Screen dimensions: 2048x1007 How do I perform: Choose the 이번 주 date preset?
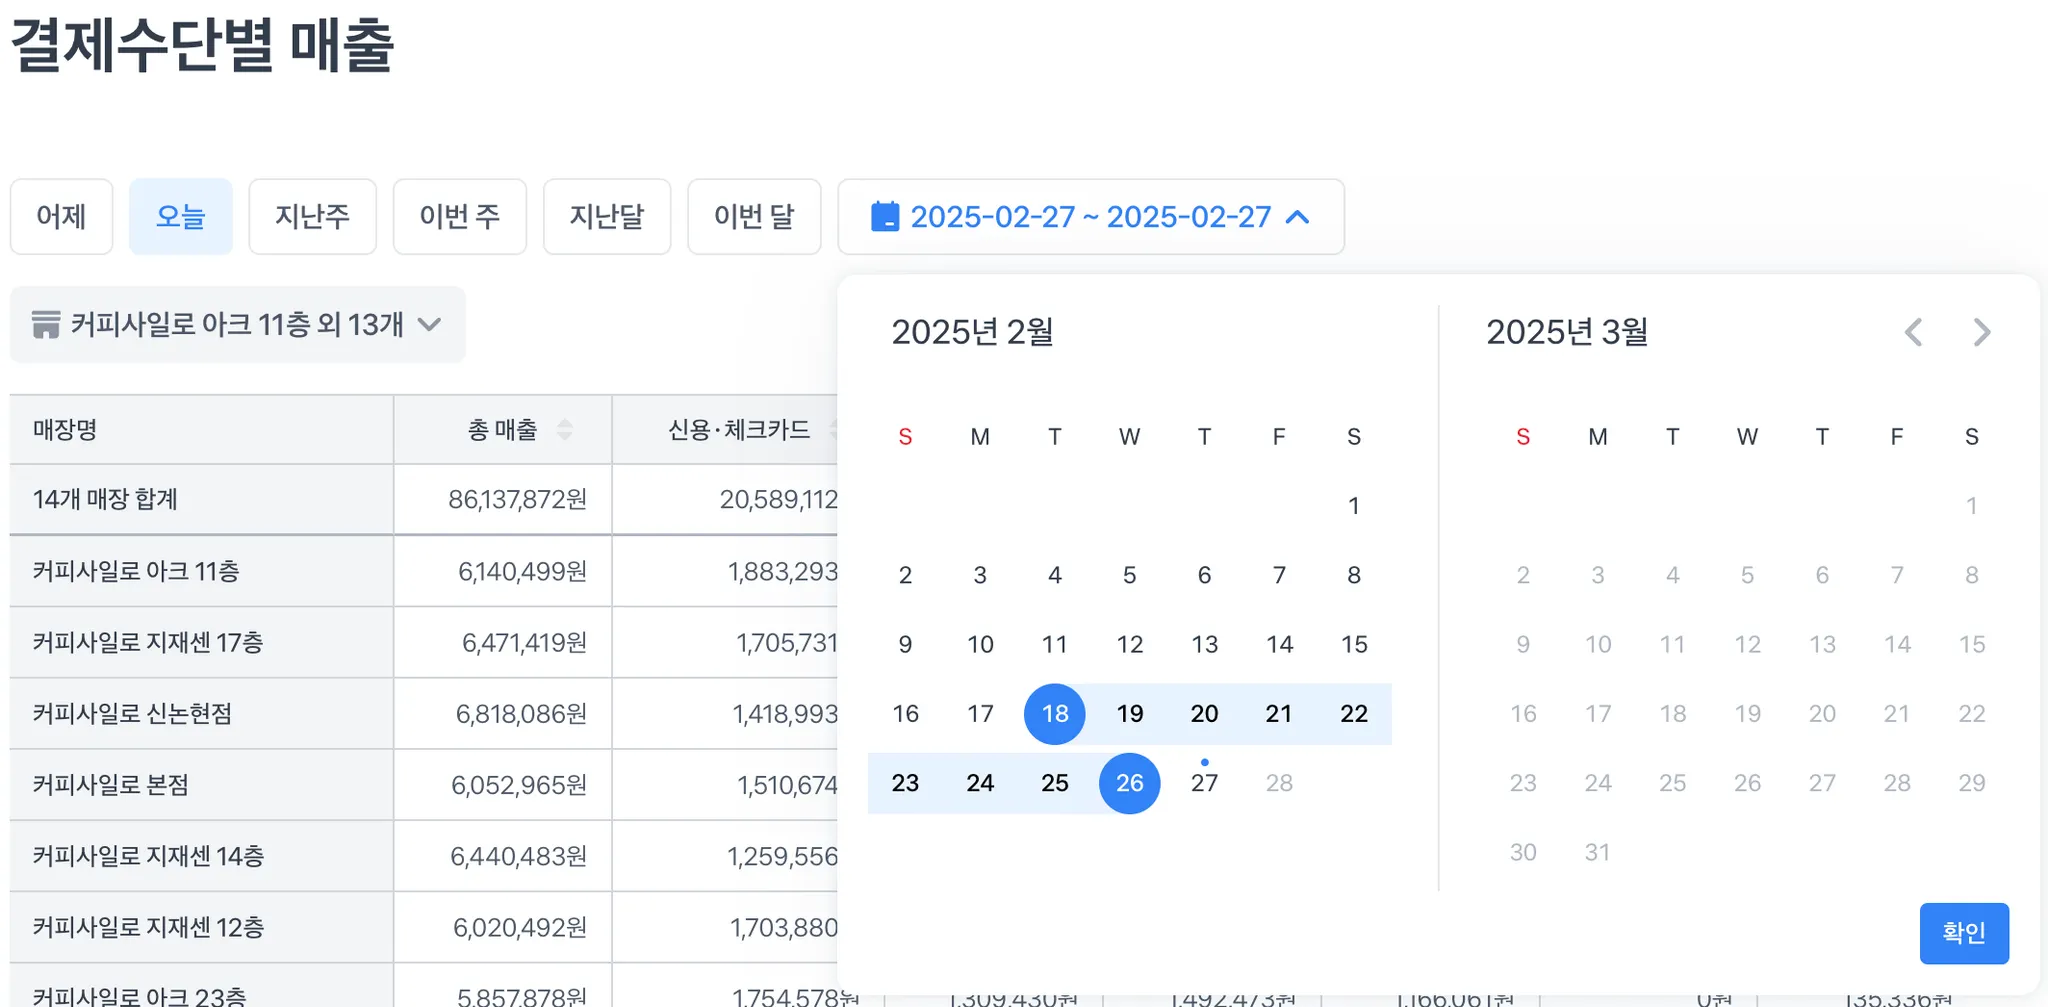click(x=459, y=217)
